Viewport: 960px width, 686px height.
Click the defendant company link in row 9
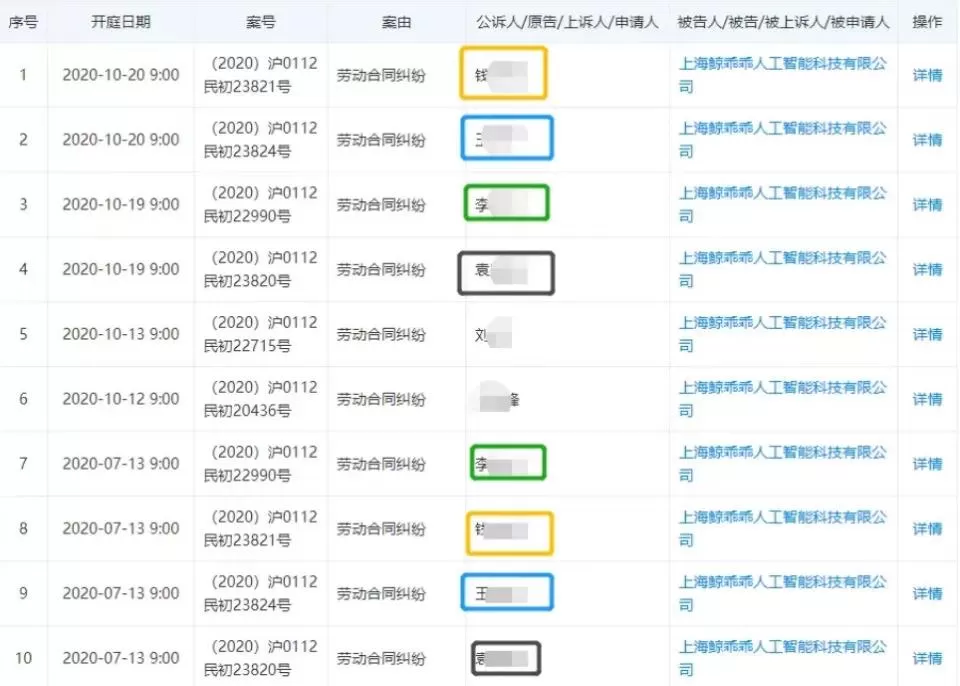click(x=782, y=593)
